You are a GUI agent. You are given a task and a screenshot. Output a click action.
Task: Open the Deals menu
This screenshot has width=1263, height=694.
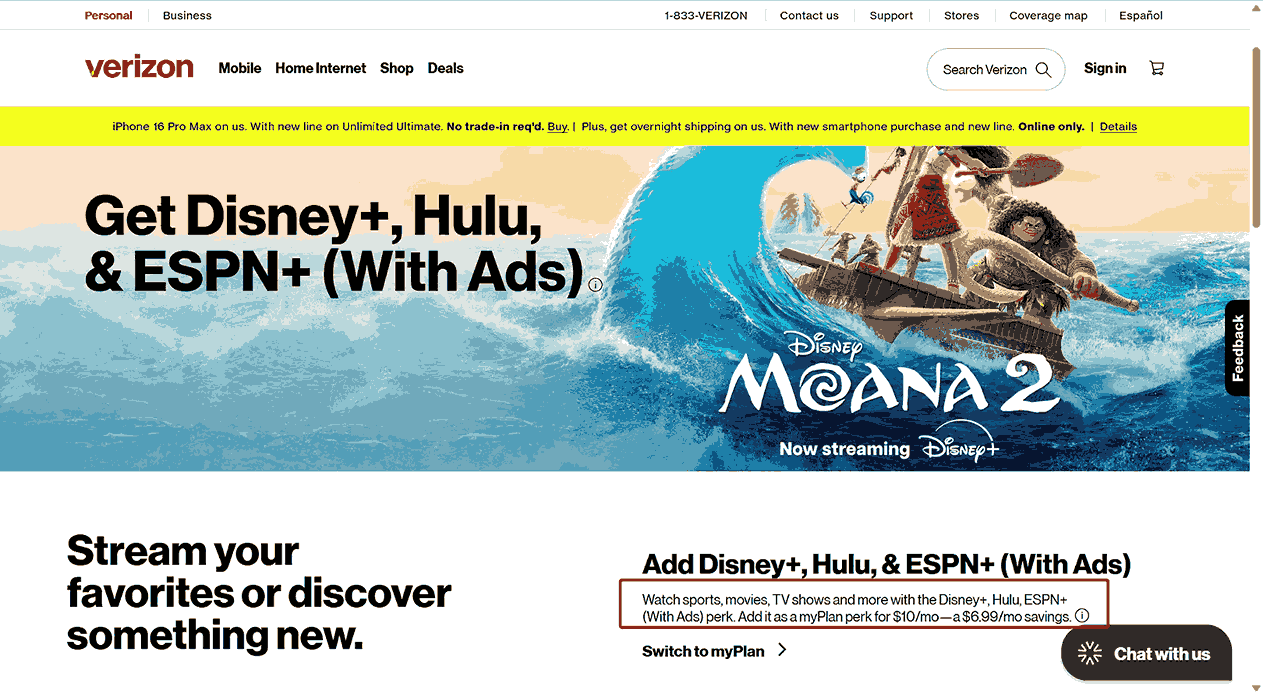446,68
